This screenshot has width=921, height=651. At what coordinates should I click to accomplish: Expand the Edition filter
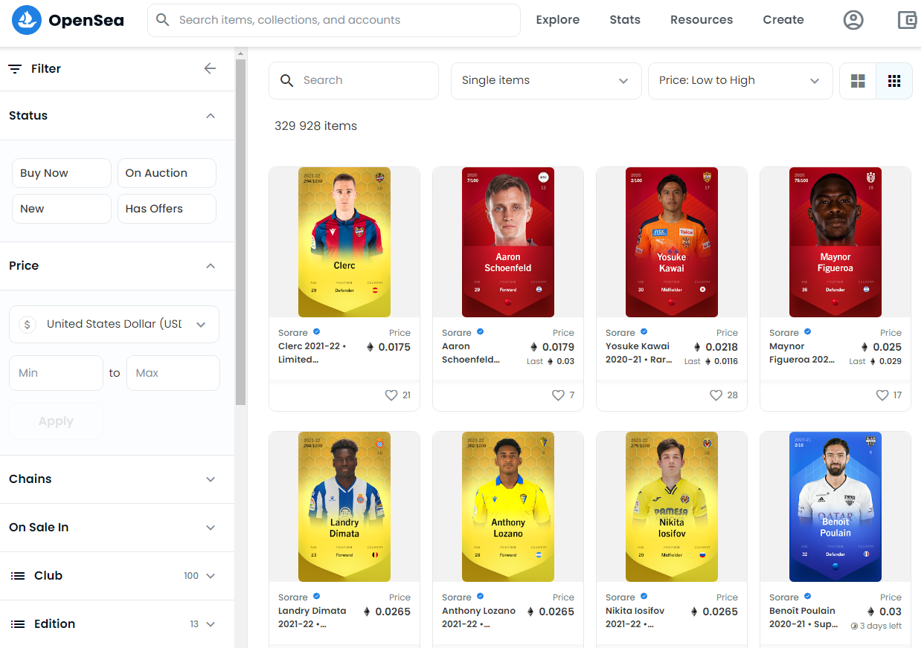pyautogui.click(x=210, y=624)
